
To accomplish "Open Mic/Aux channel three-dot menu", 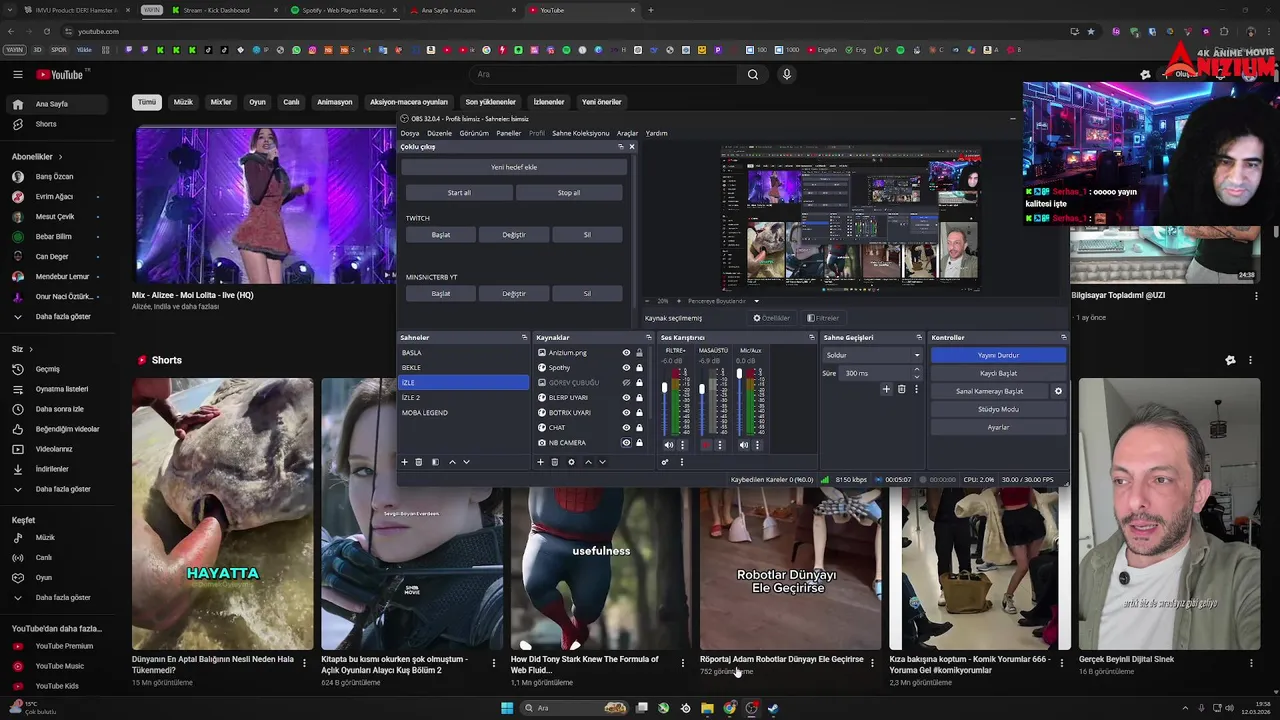I will click(x=757, y=445).
